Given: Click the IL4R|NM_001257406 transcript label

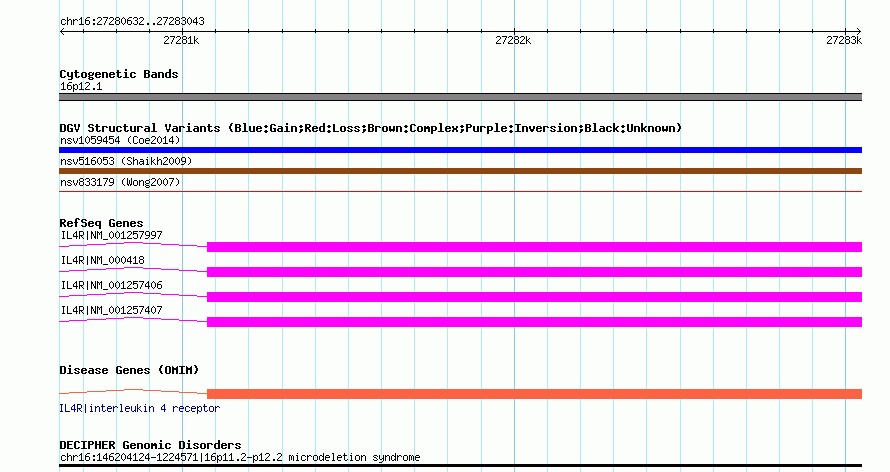Looking at the screenshot, I should pyautogui.click(x=111, y=285).
